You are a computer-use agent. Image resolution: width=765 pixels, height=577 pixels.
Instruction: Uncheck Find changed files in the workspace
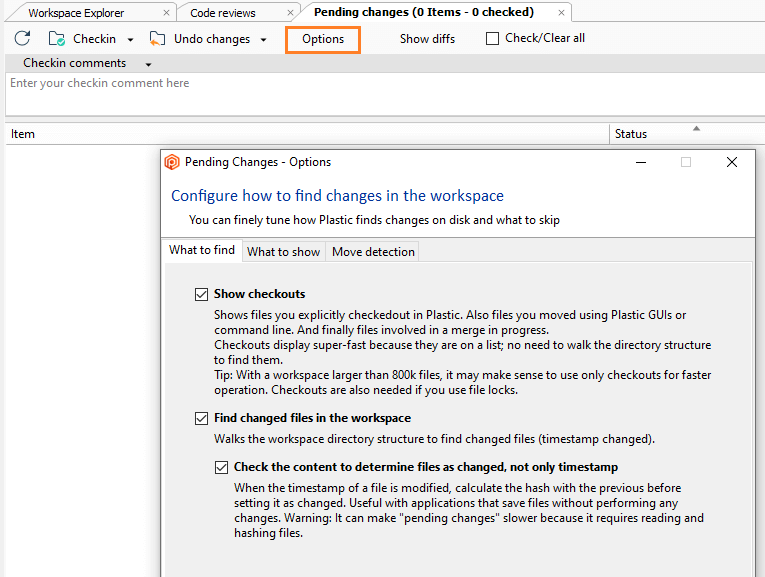[x=201, y=418]
